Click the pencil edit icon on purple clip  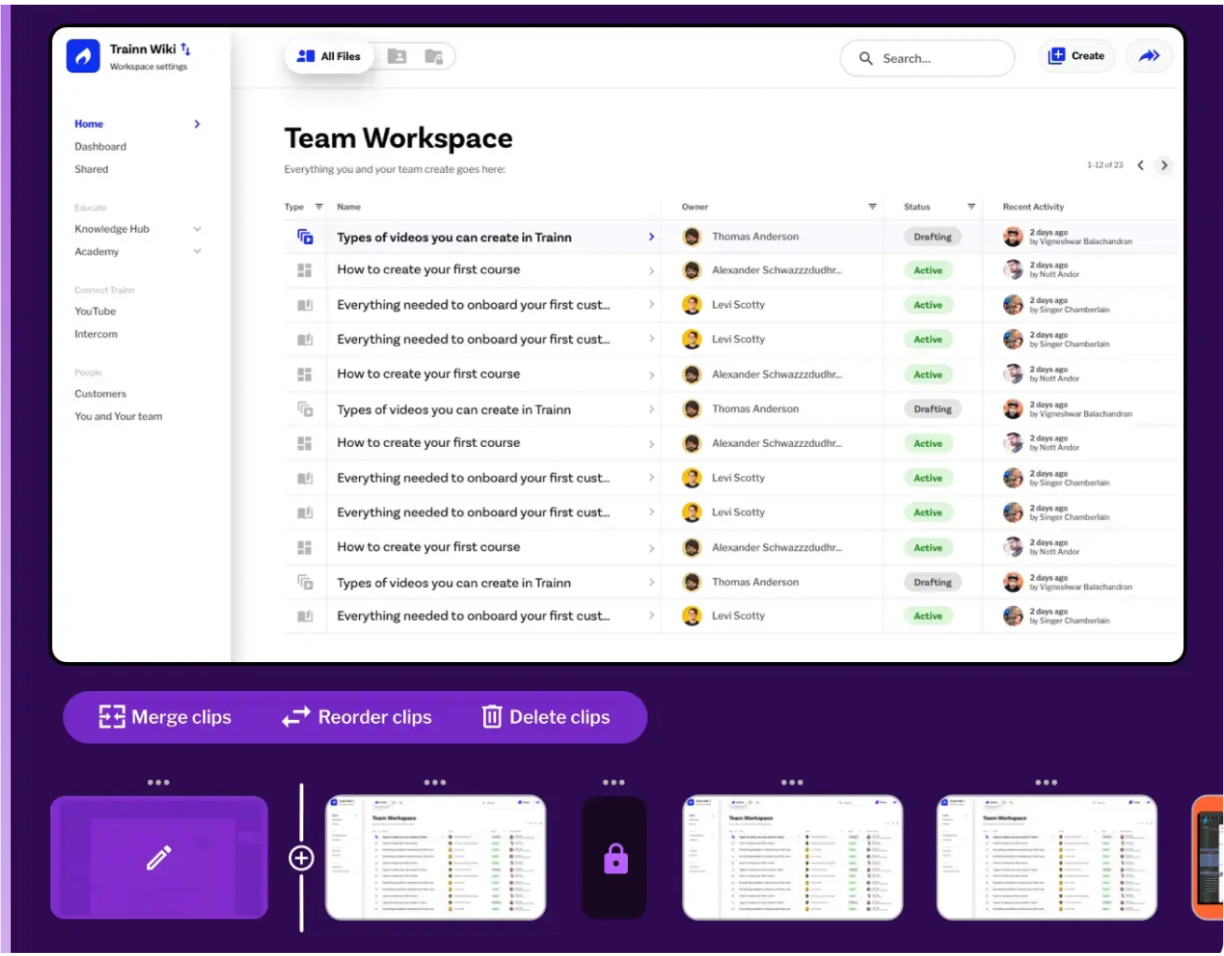[x=159, y=857]
